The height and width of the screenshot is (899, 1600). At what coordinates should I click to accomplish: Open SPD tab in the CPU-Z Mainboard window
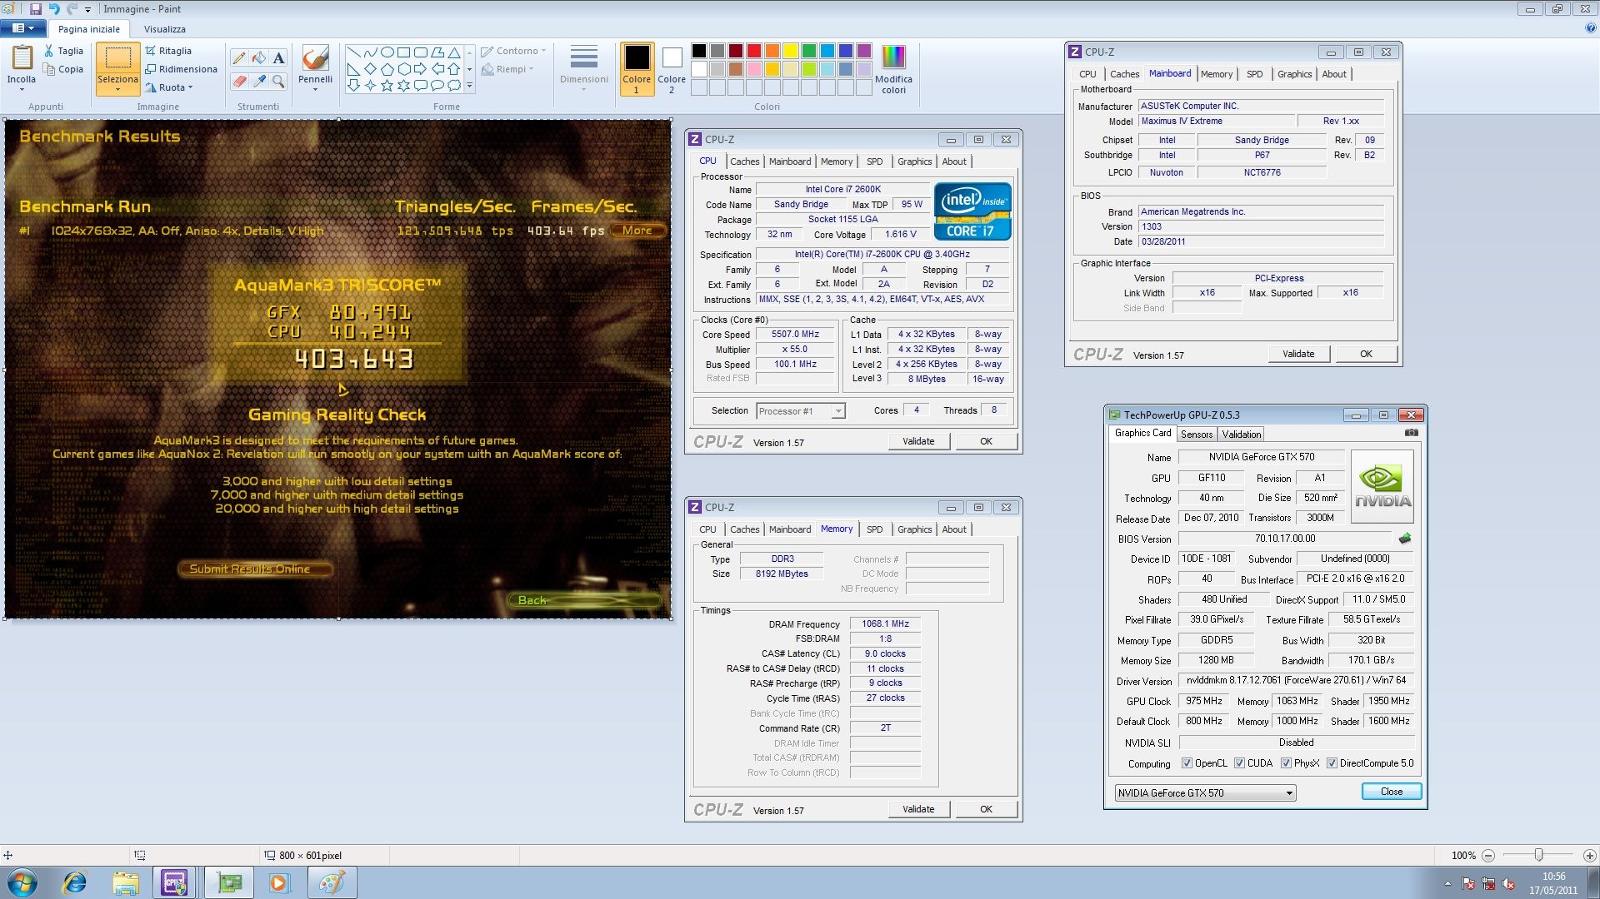[1254, 74]
